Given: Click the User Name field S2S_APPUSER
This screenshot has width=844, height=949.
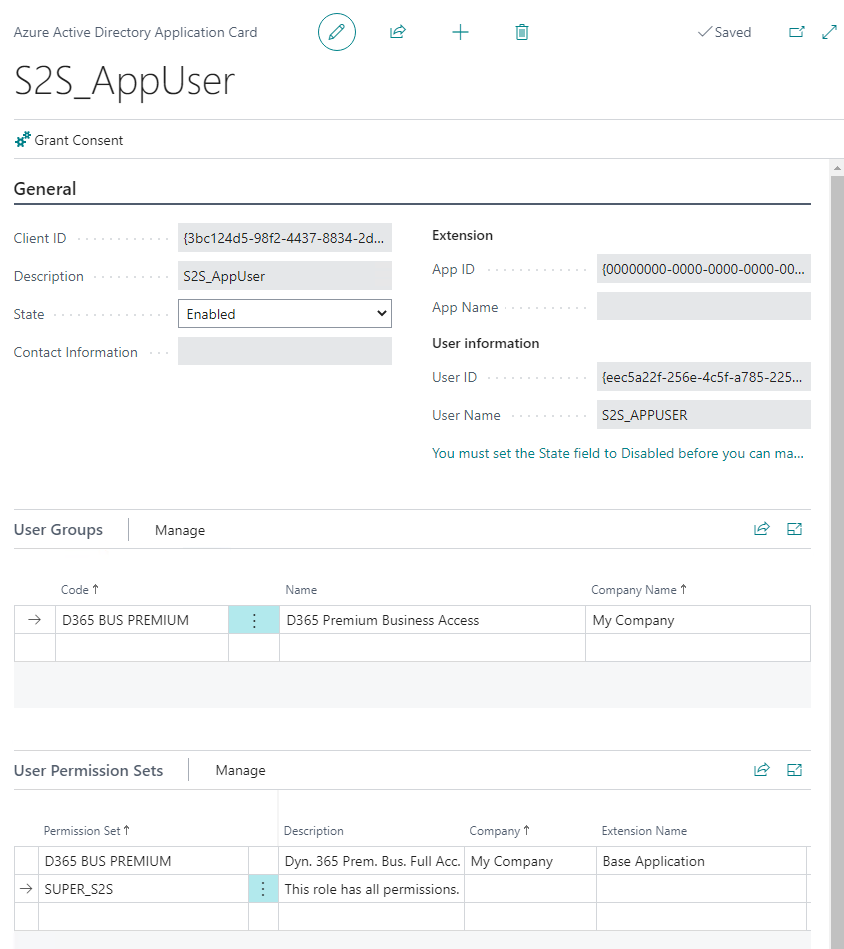Looking at the screenshot, I should click(704, 415).
